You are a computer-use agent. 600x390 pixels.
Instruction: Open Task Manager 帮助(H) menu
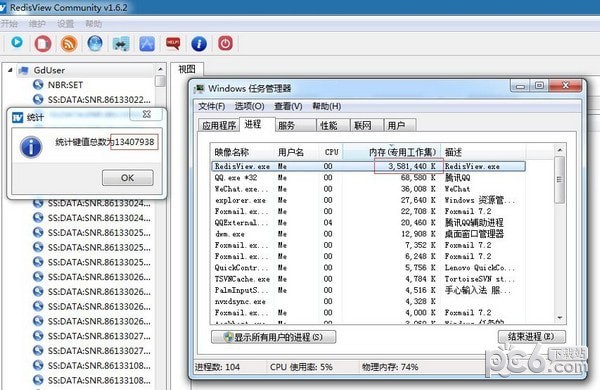[326, 106]
